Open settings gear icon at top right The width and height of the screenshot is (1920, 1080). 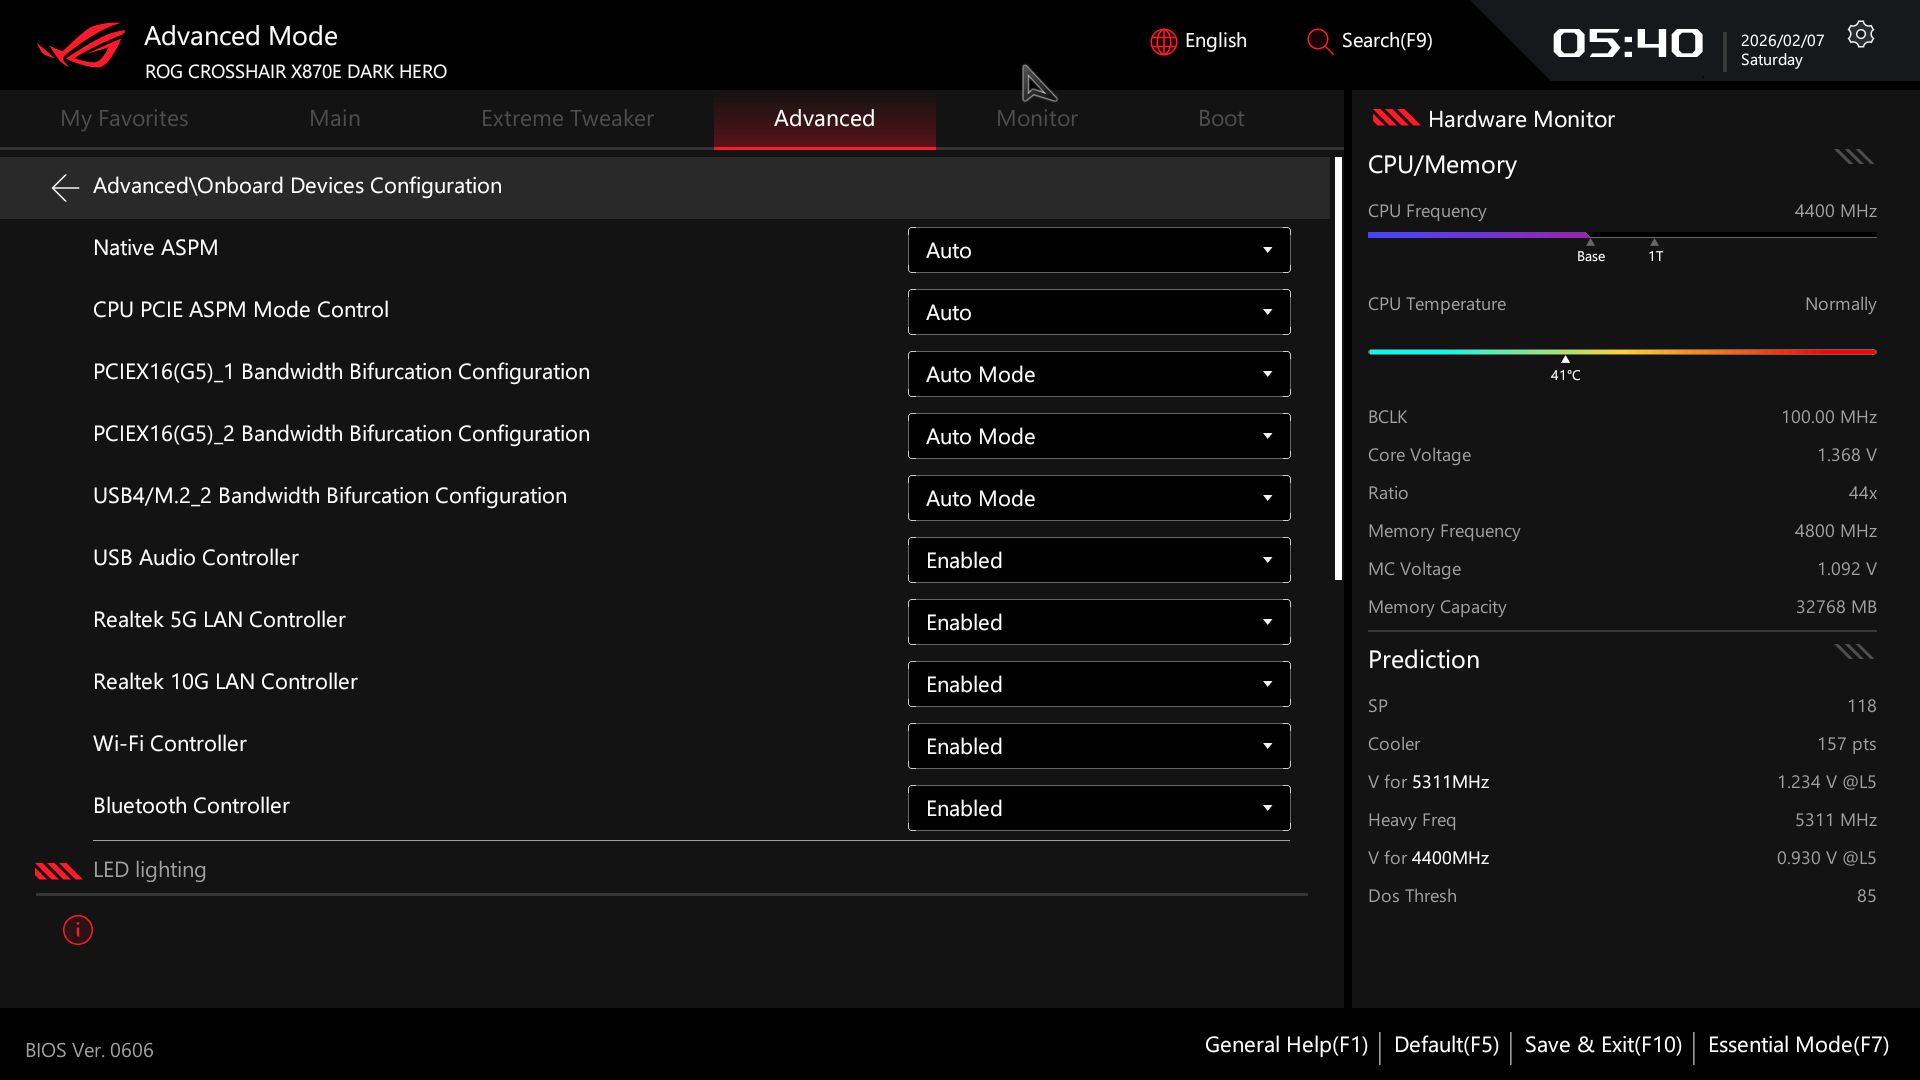tap(1860, 35)
